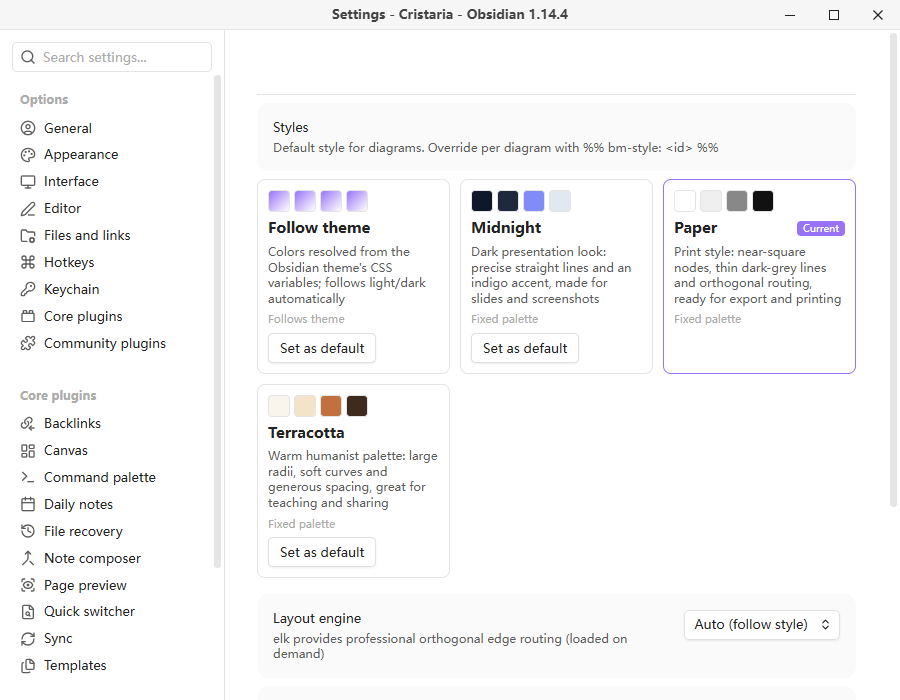Click the main settings vertical scrollbar
The image size is (900, 700).
tap(893, 270)
